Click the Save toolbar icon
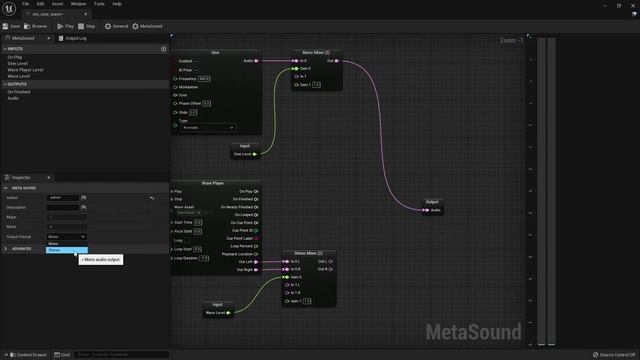The image size is (640, 360). [x=5, y=26]
